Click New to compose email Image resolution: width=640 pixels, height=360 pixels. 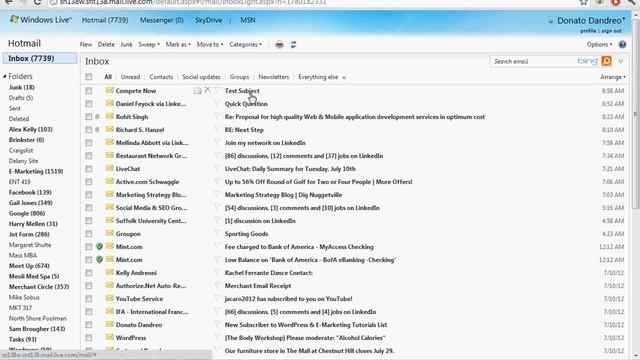pyautogui.click(x=86, y=44)
